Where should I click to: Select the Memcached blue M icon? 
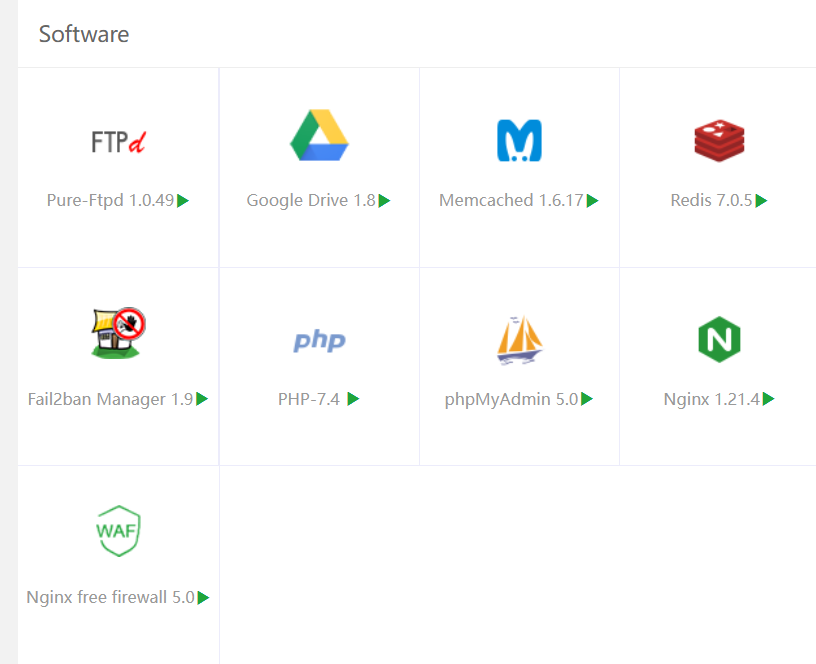click(x=519, y=141)
